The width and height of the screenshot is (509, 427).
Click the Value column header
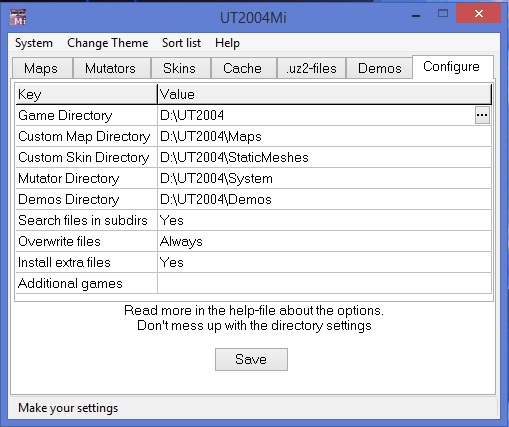click(324, 94)
